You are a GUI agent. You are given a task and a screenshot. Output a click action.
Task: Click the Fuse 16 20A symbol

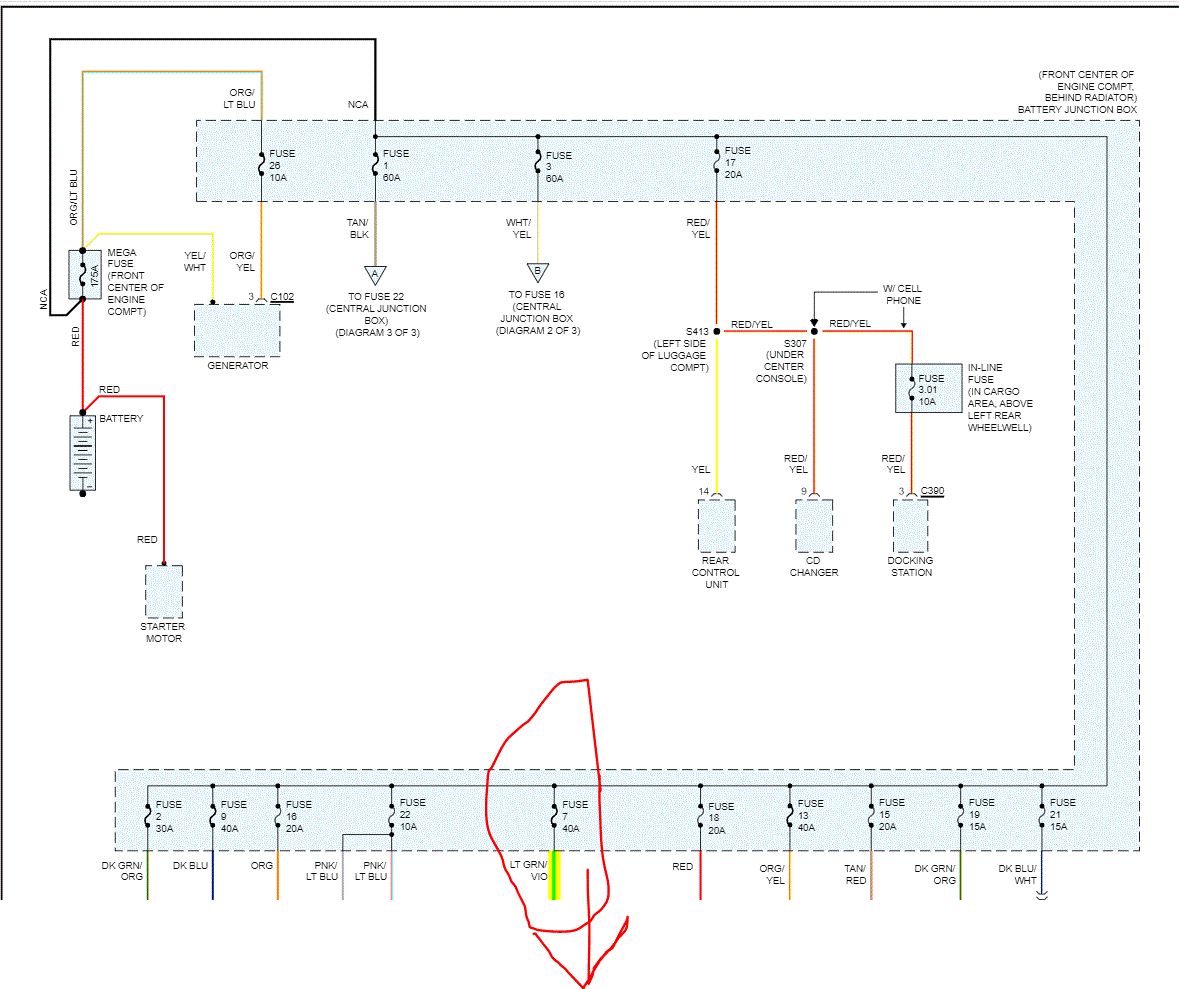(277, 816)
